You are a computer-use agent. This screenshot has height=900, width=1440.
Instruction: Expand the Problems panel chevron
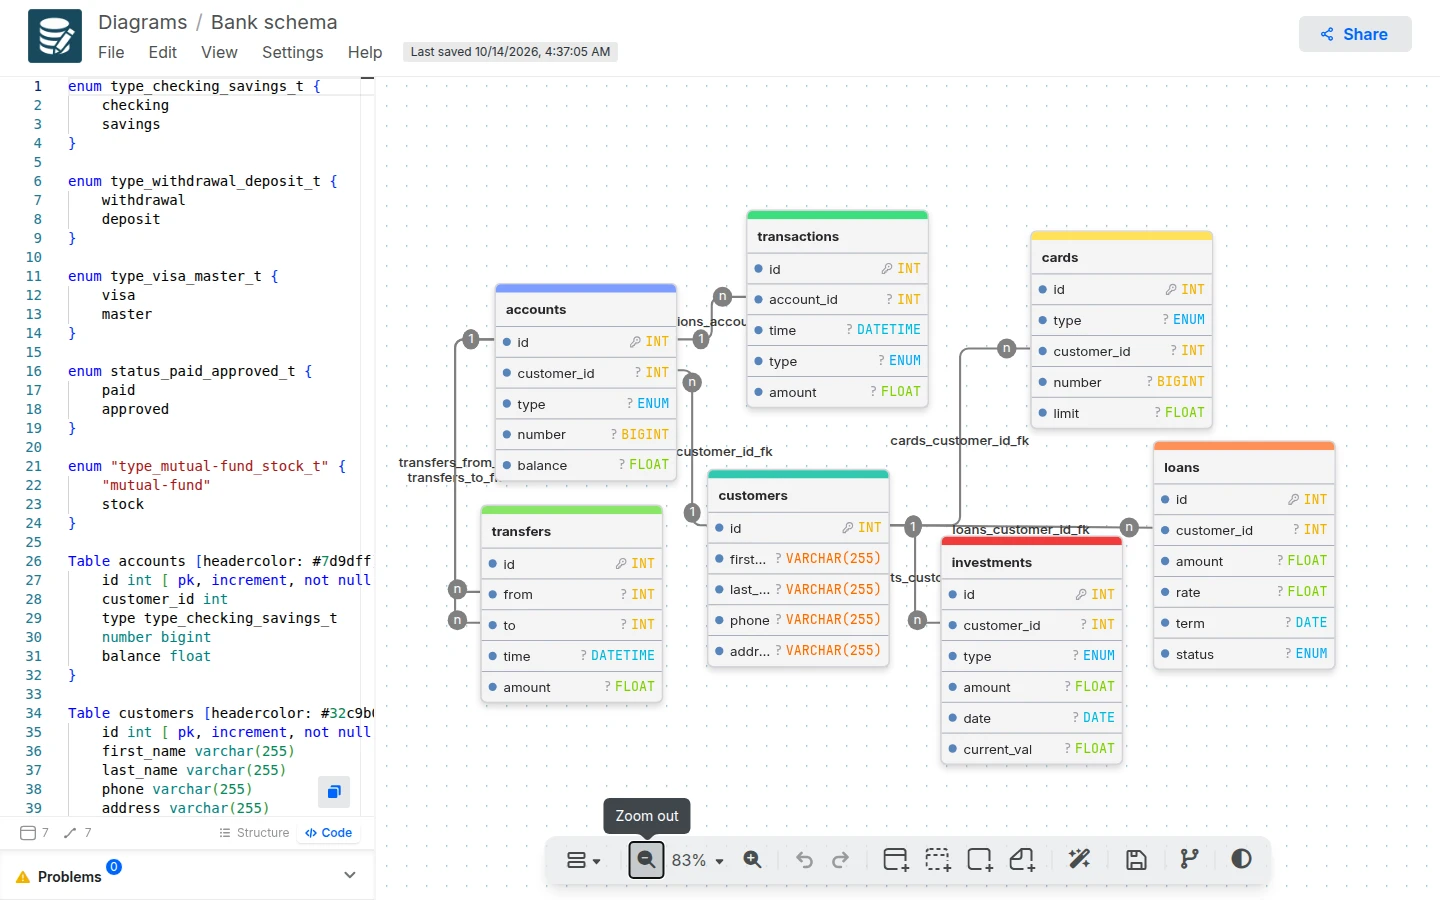(350, 875)
